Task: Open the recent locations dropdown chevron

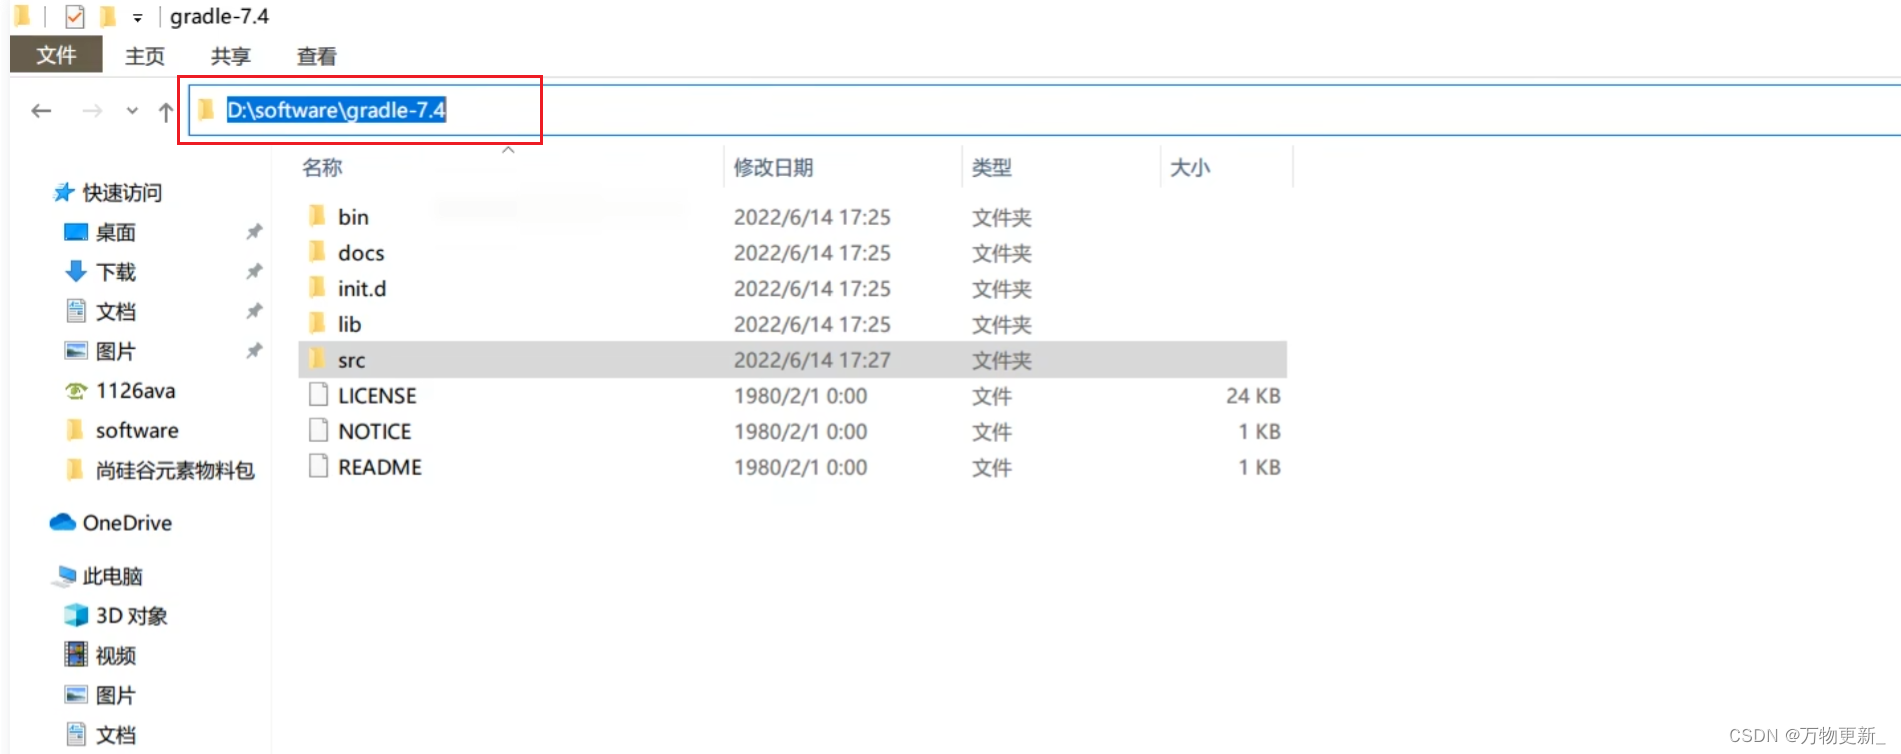Action: (x=132, y=111)
